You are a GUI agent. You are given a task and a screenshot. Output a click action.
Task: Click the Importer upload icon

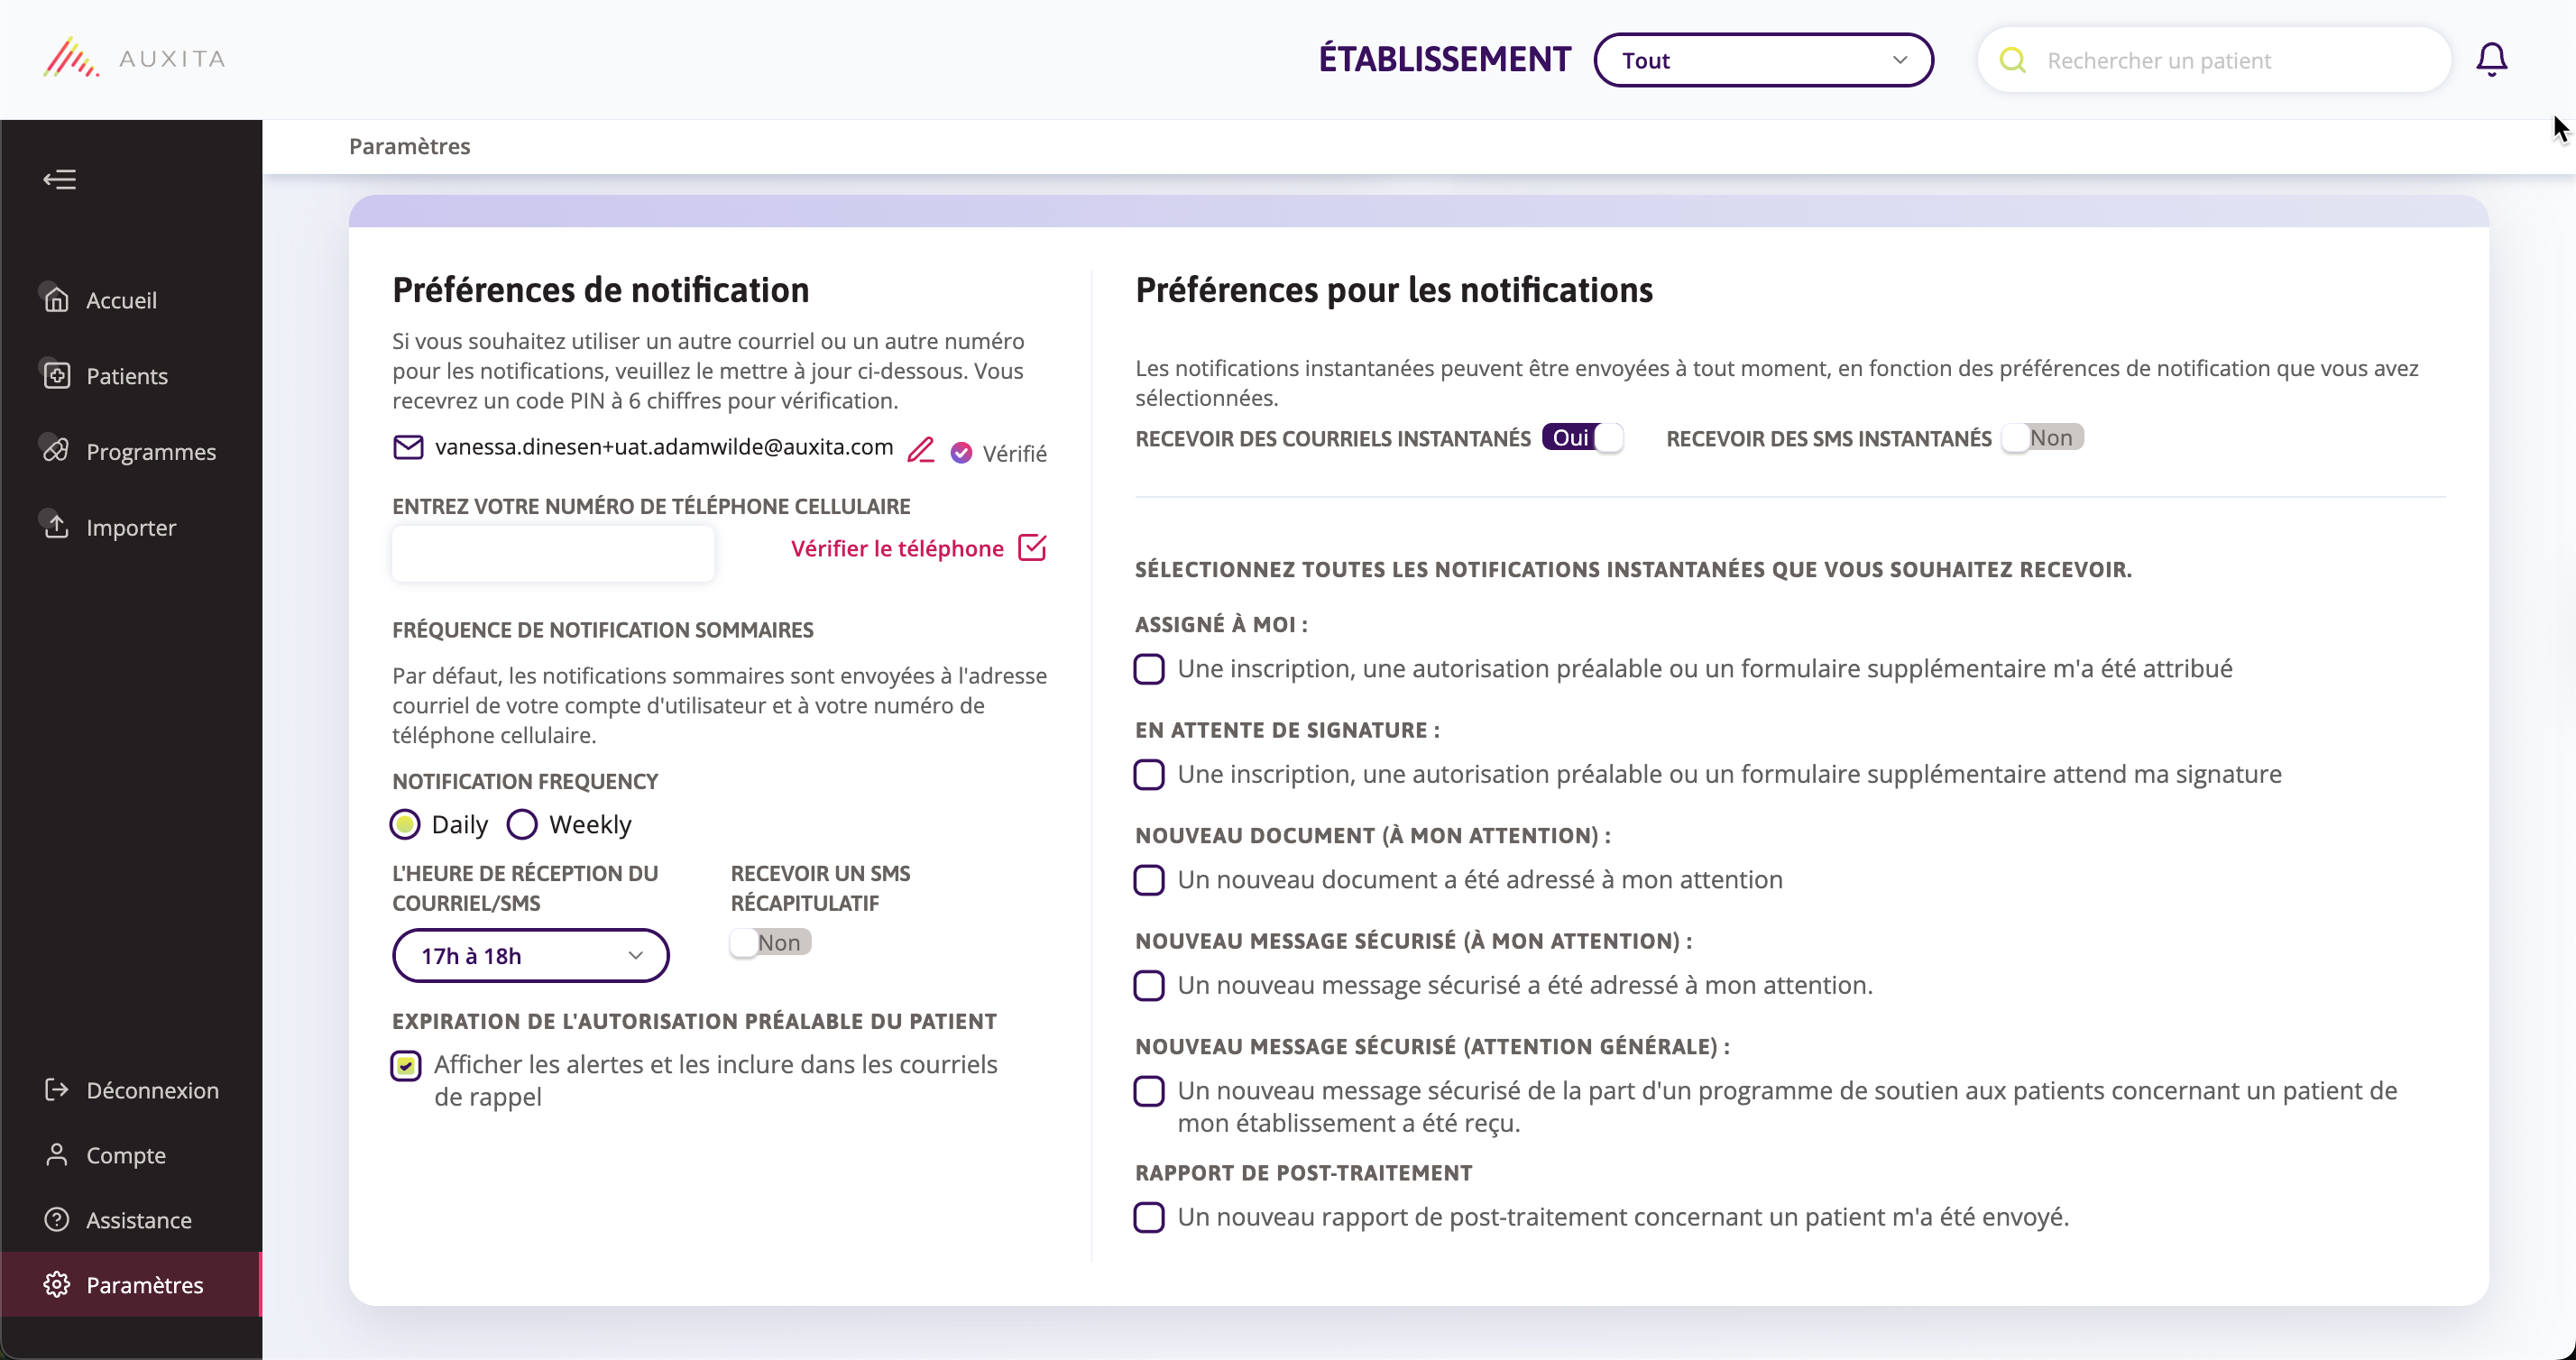(x=57, y=527)
